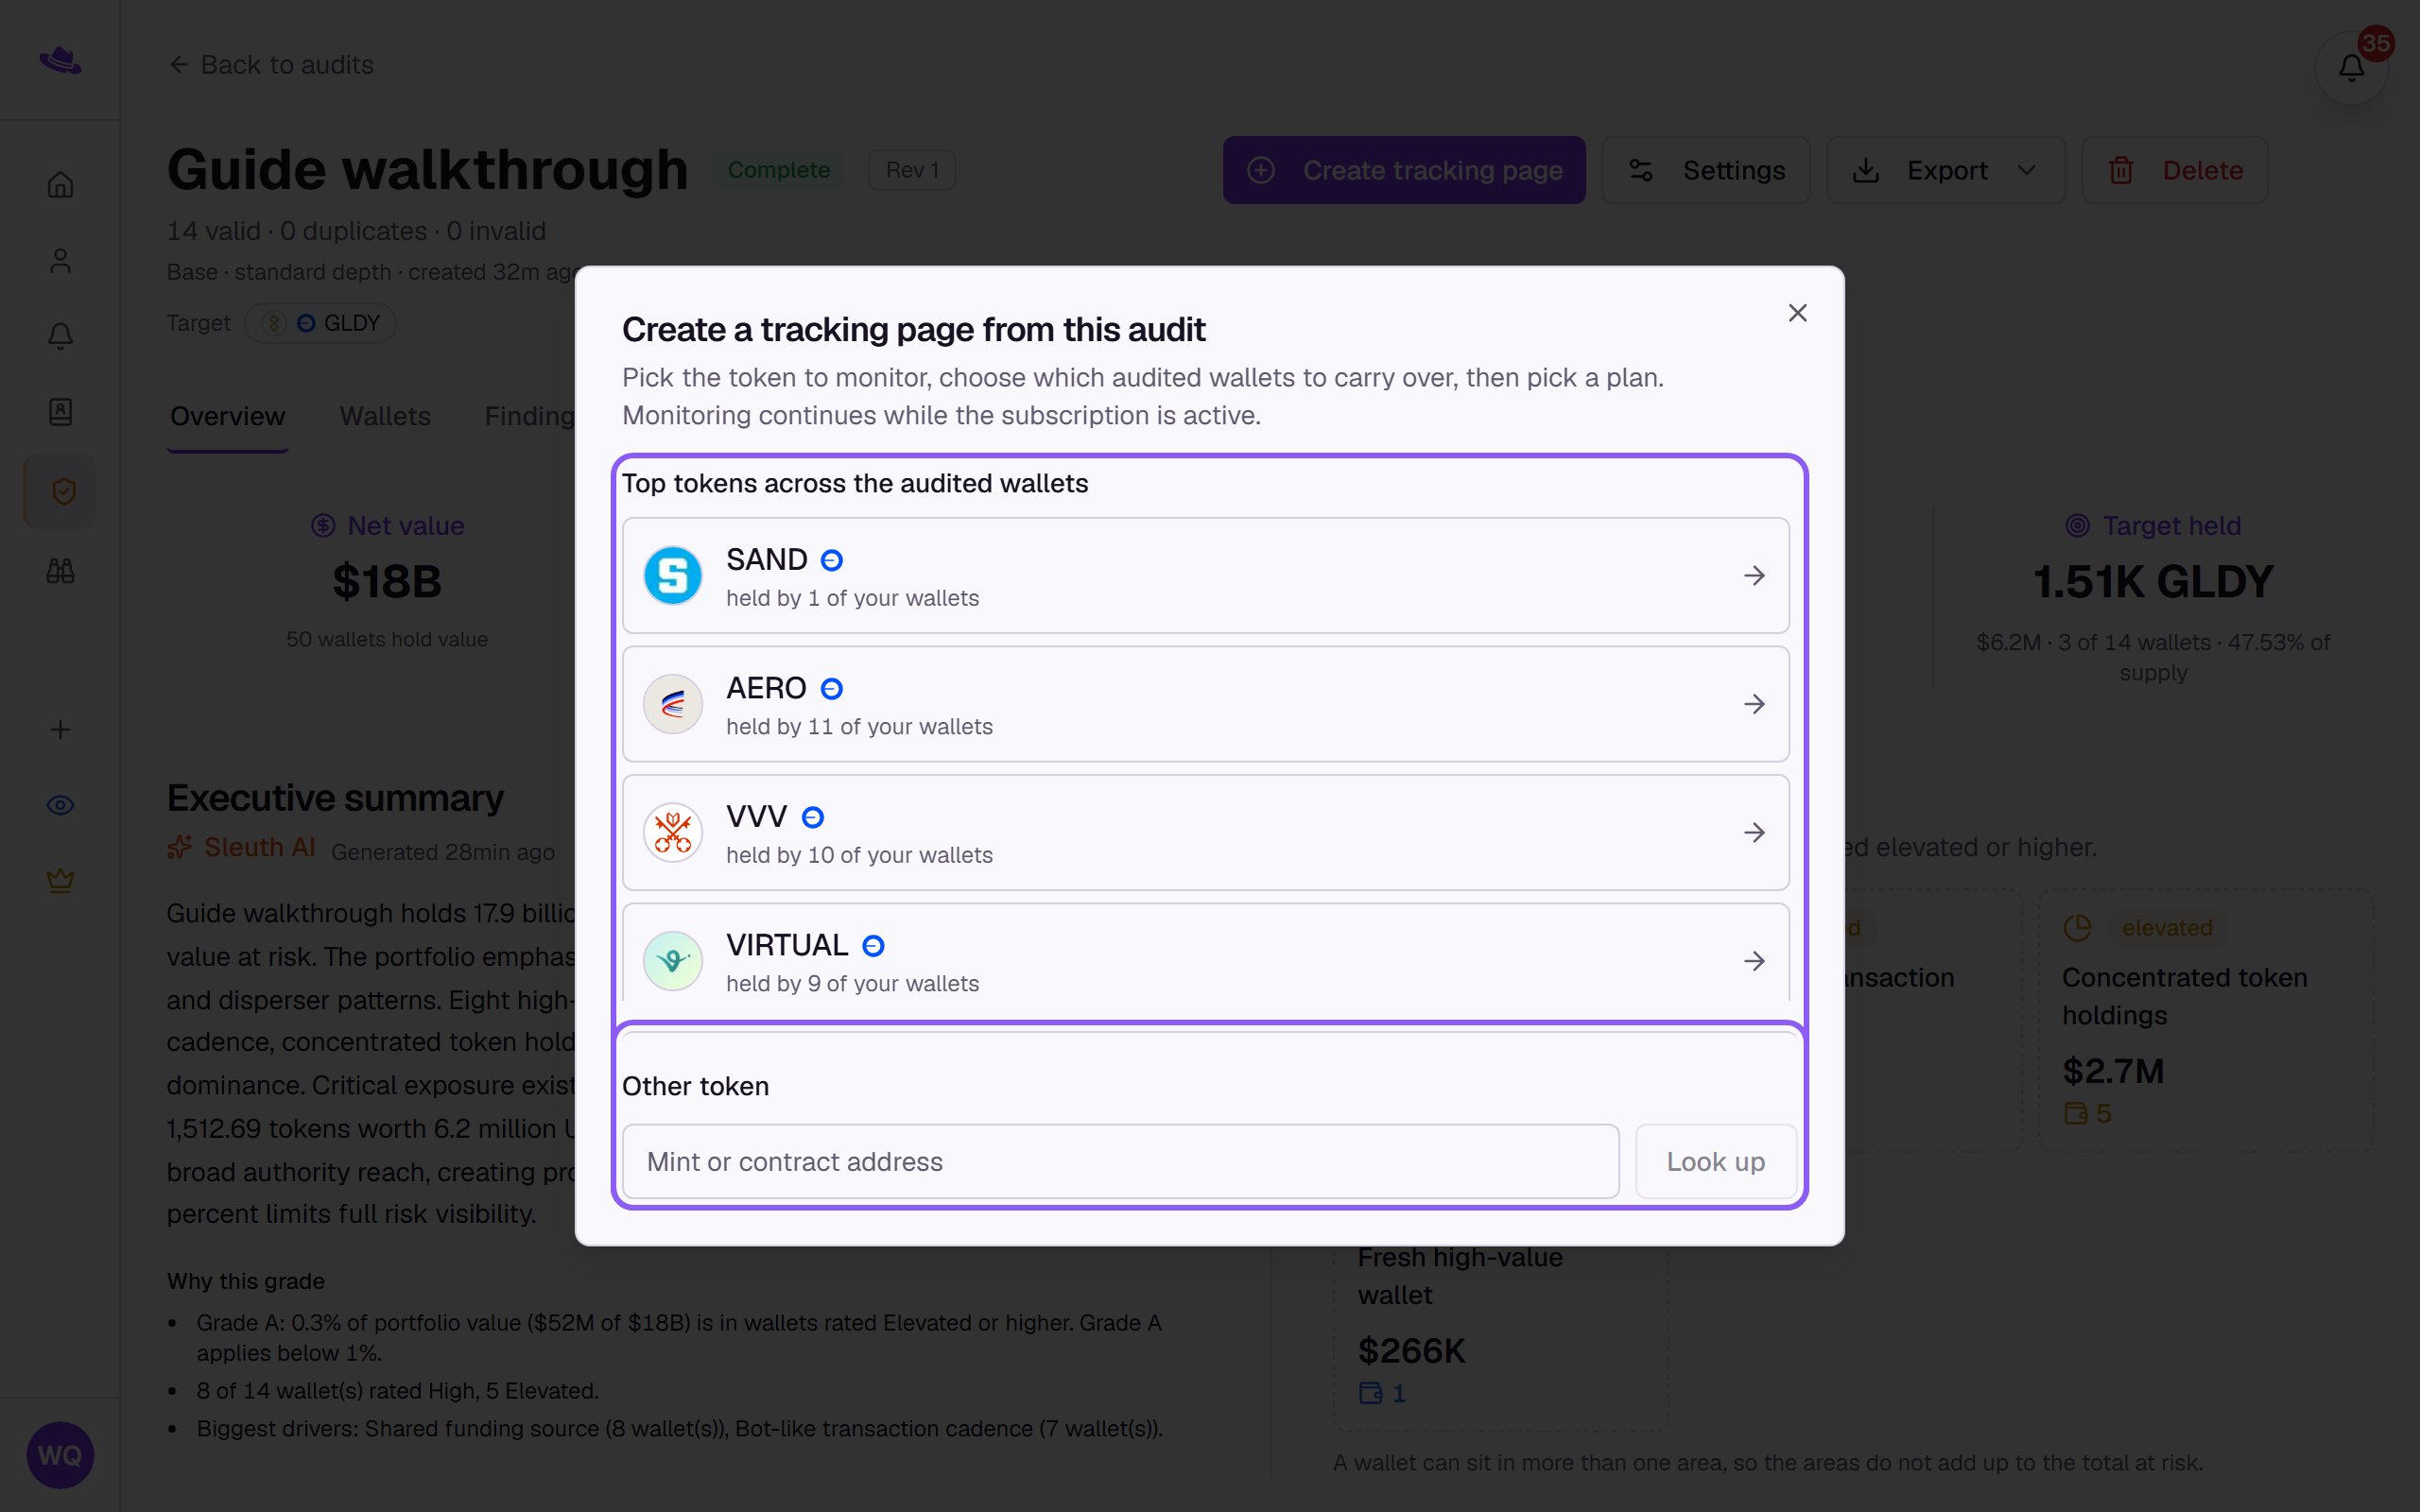The image size is (2420, 1512).
Task: Expand the Export dropdown
Action: tap(1945, 170)
